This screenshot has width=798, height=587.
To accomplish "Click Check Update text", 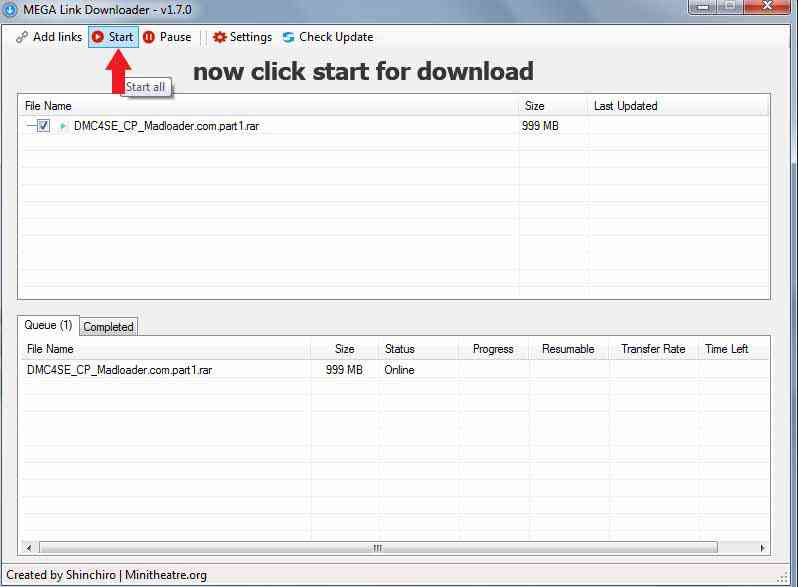I will click(336, 37).
